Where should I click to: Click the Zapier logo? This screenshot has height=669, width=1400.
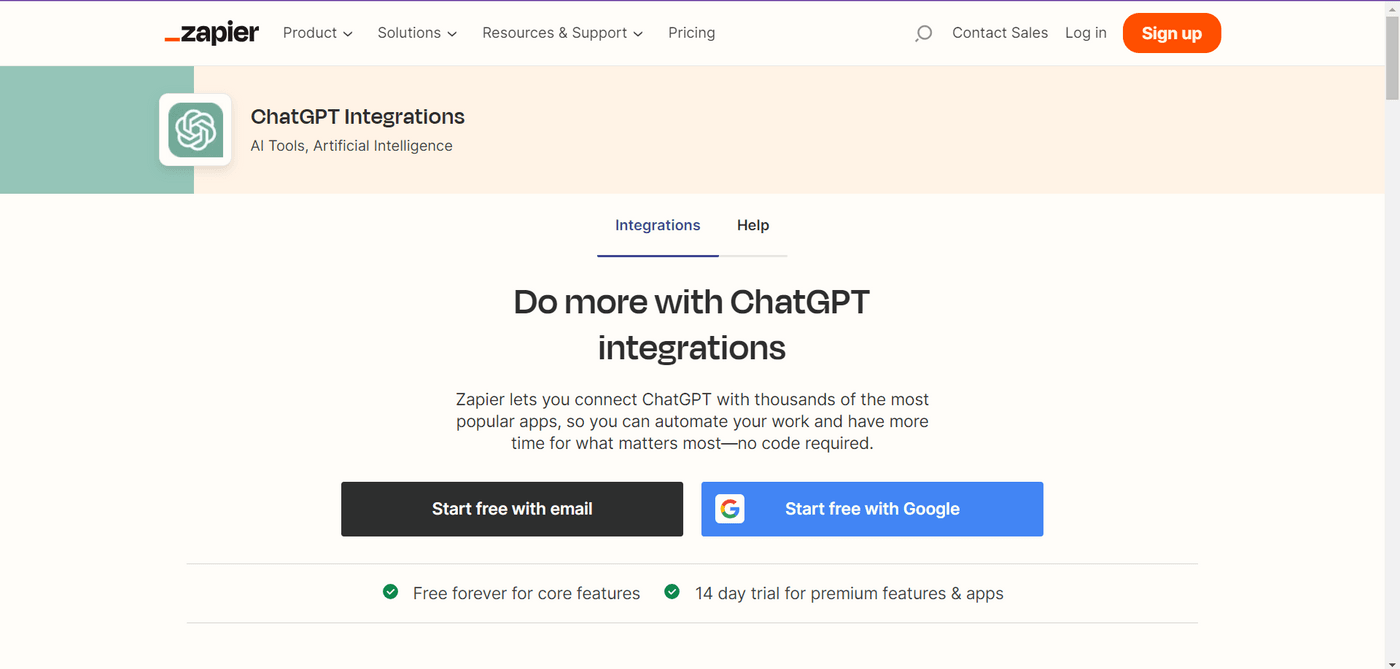click(x=211, y=32)
